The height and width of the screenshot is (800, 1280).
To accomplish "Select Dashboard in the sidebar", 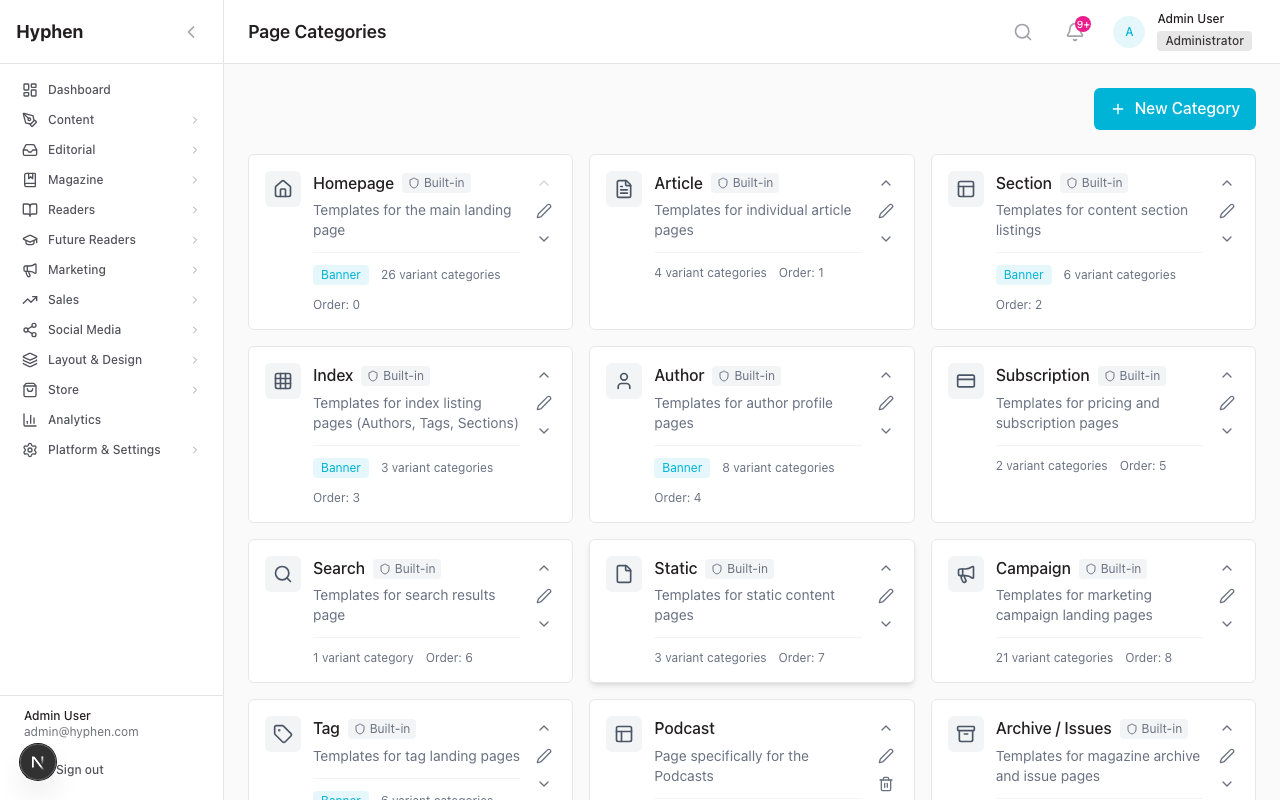I will (81, 89).
